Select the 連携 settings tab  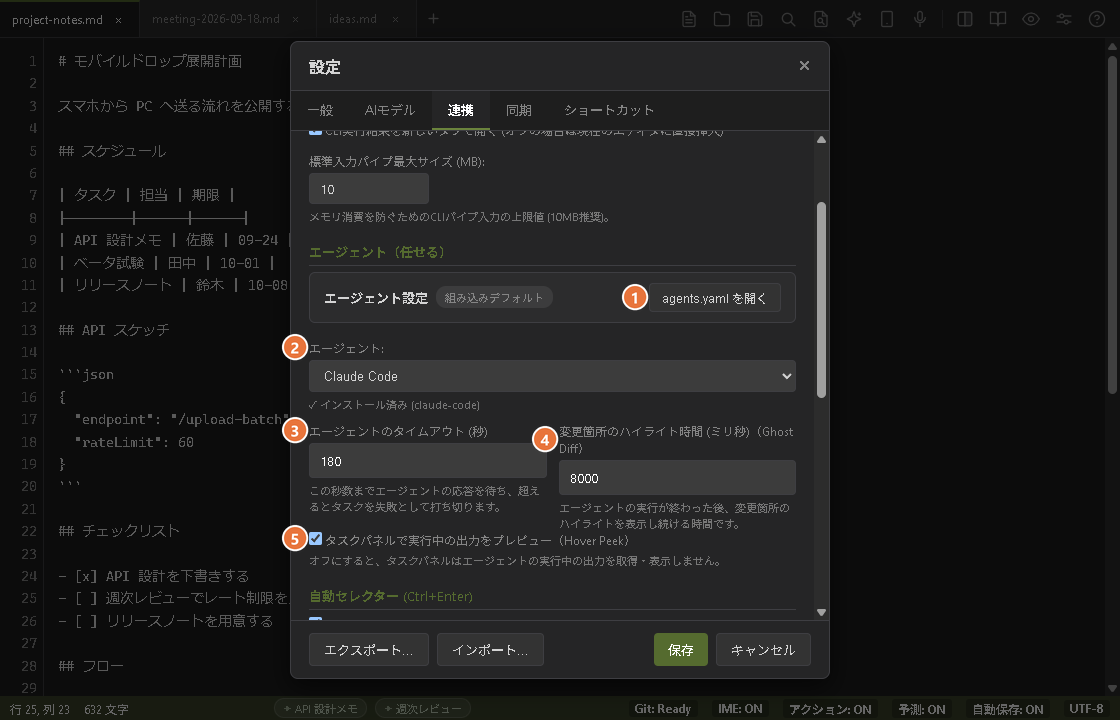461,110
